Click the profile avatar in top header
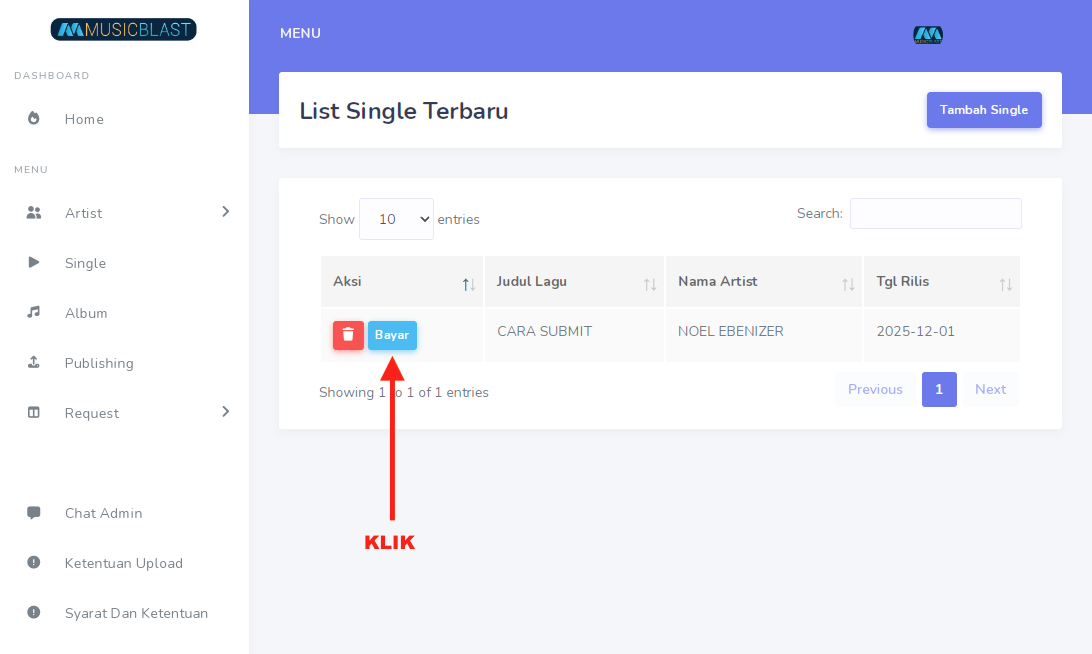The height and width of the screenshot is (654, 1092). 928,35
